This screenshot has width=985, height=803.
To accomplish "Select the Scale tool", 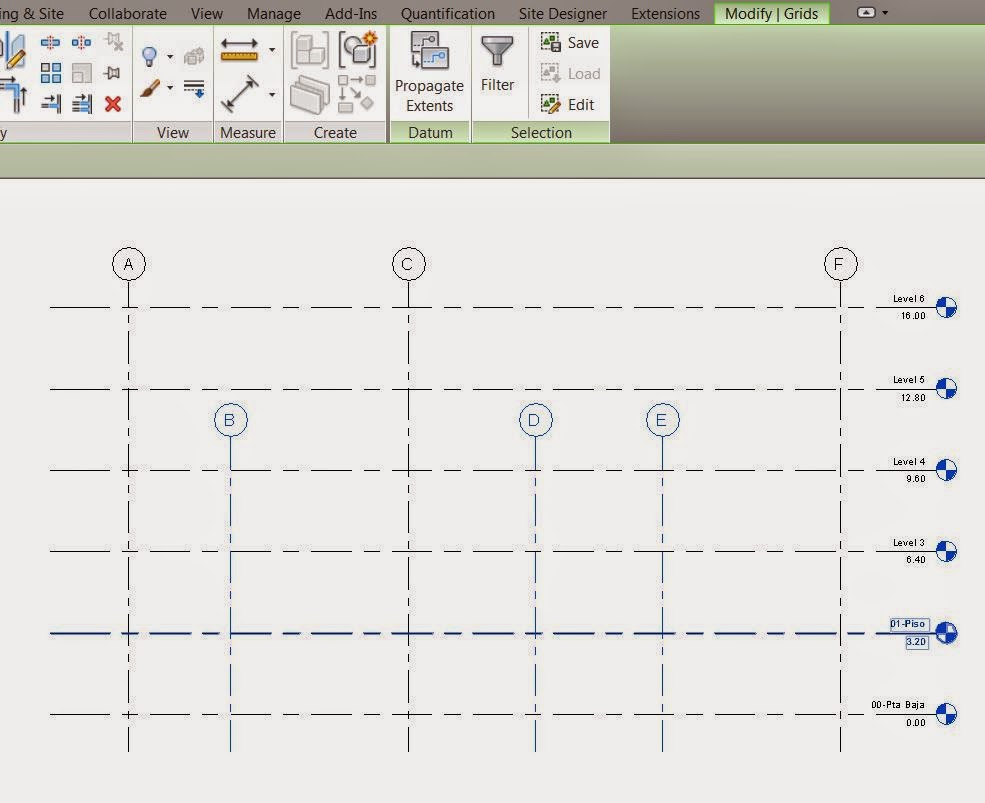I will point(82,73).
